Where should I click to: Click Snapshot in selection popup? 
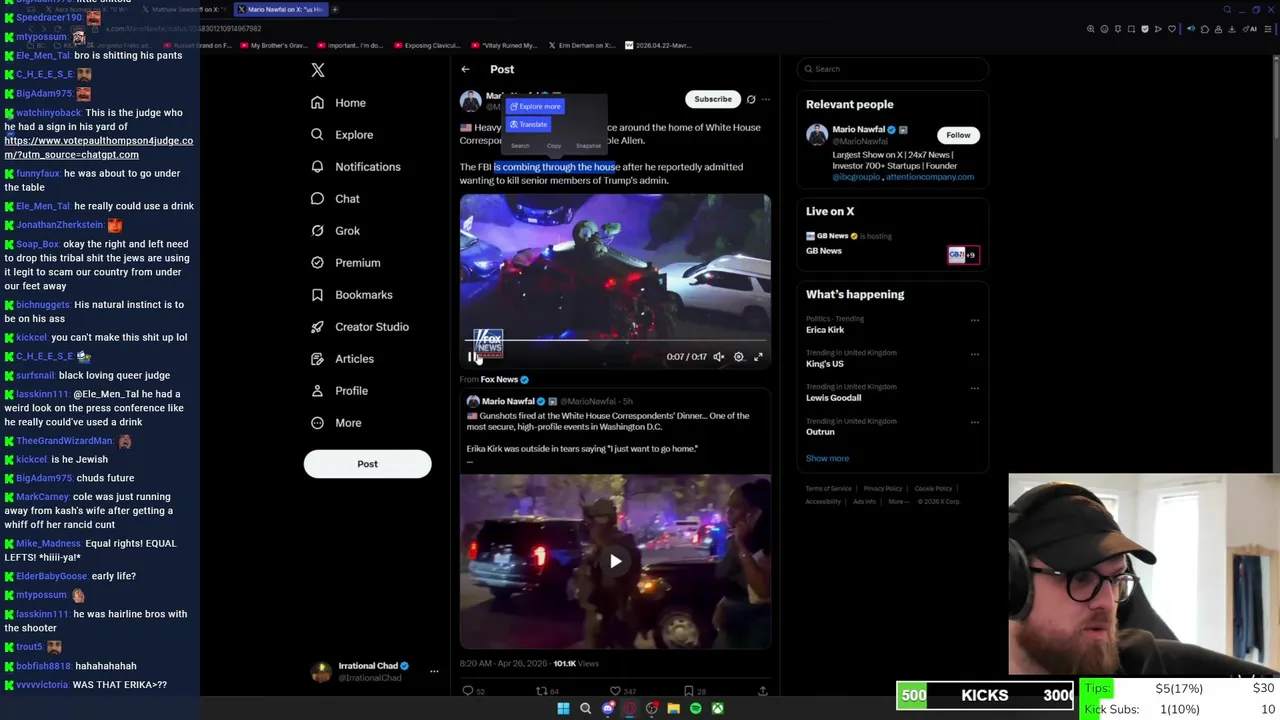point(589,146)
